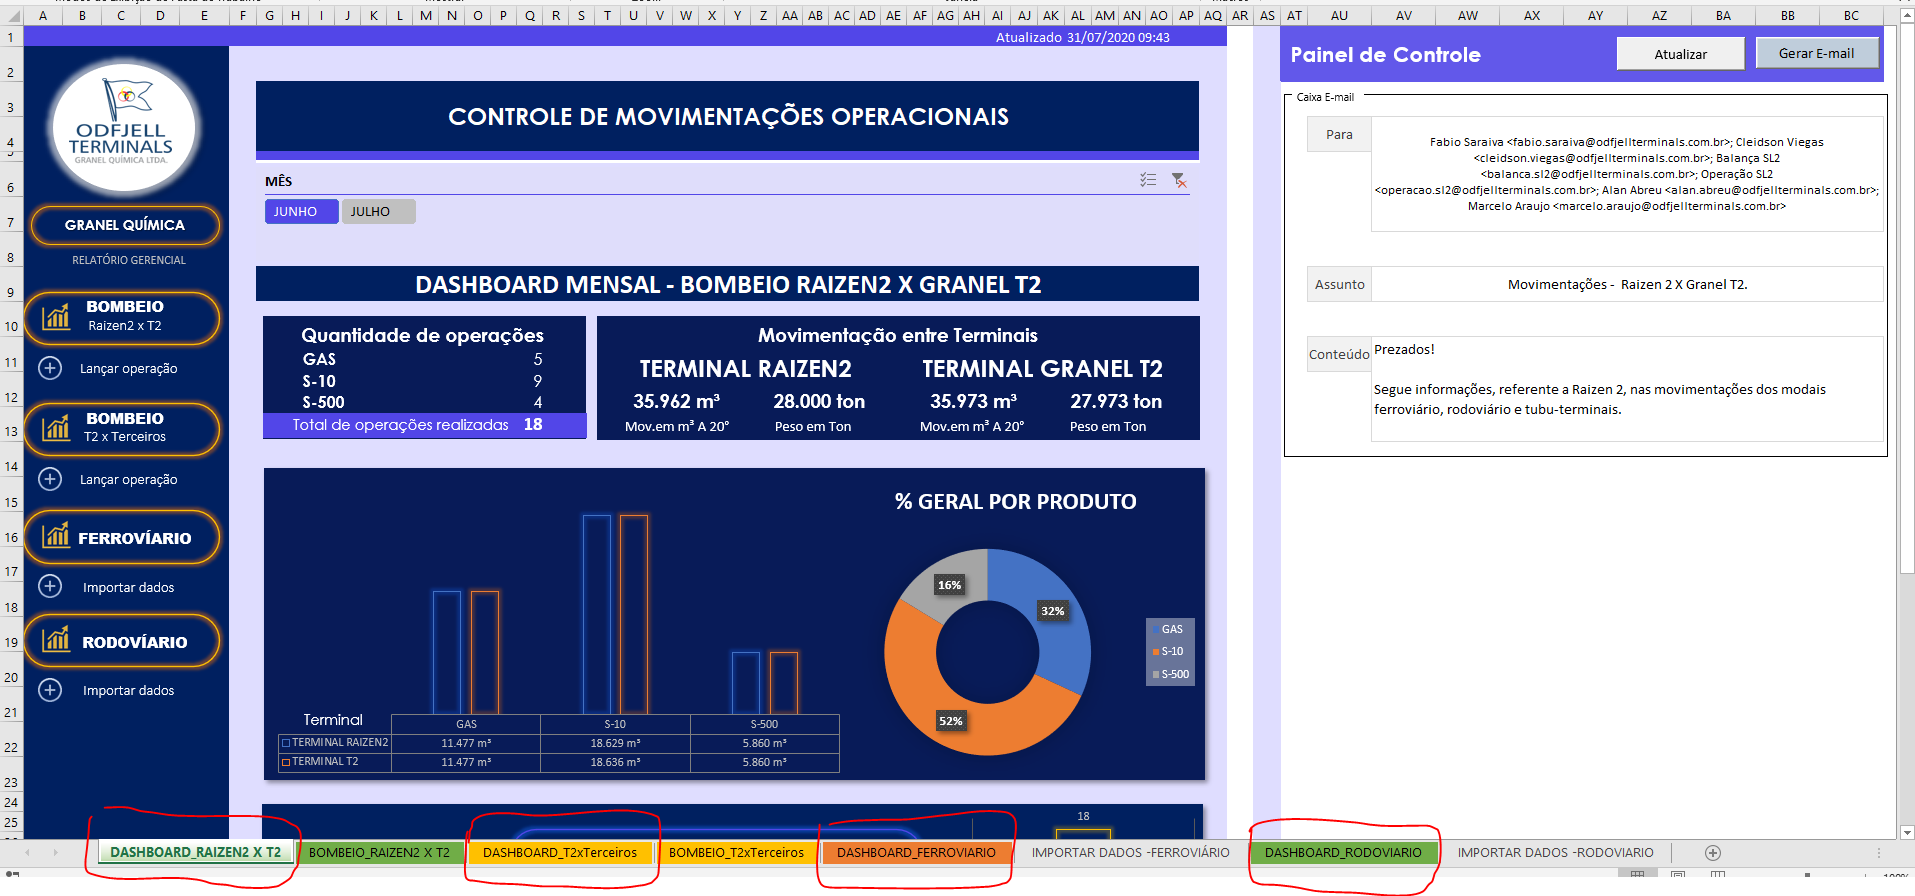
Task: Click the S-10 legend color swatch
Action: pyautogui.click(x=1156, y=652)
